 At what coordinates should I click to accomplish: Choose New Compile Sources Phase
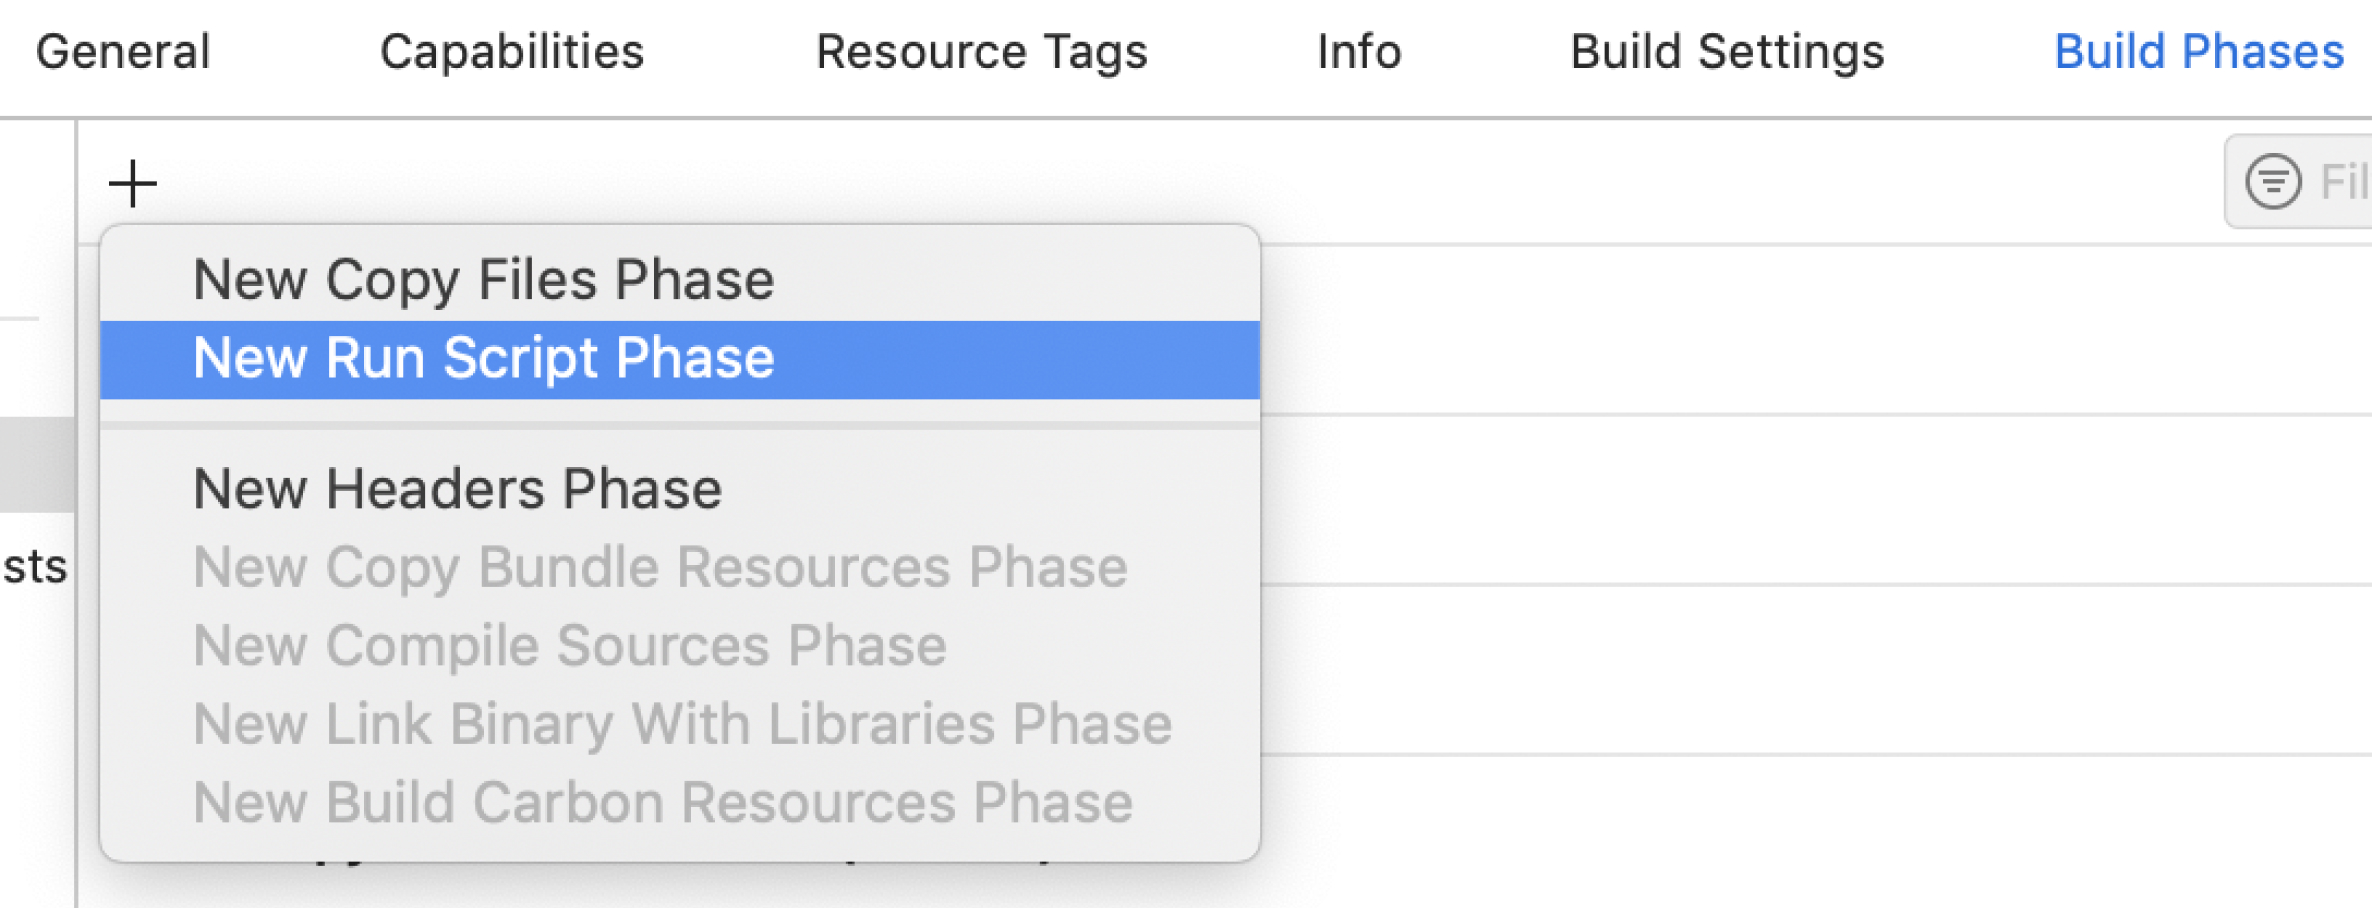pos(570,646)
